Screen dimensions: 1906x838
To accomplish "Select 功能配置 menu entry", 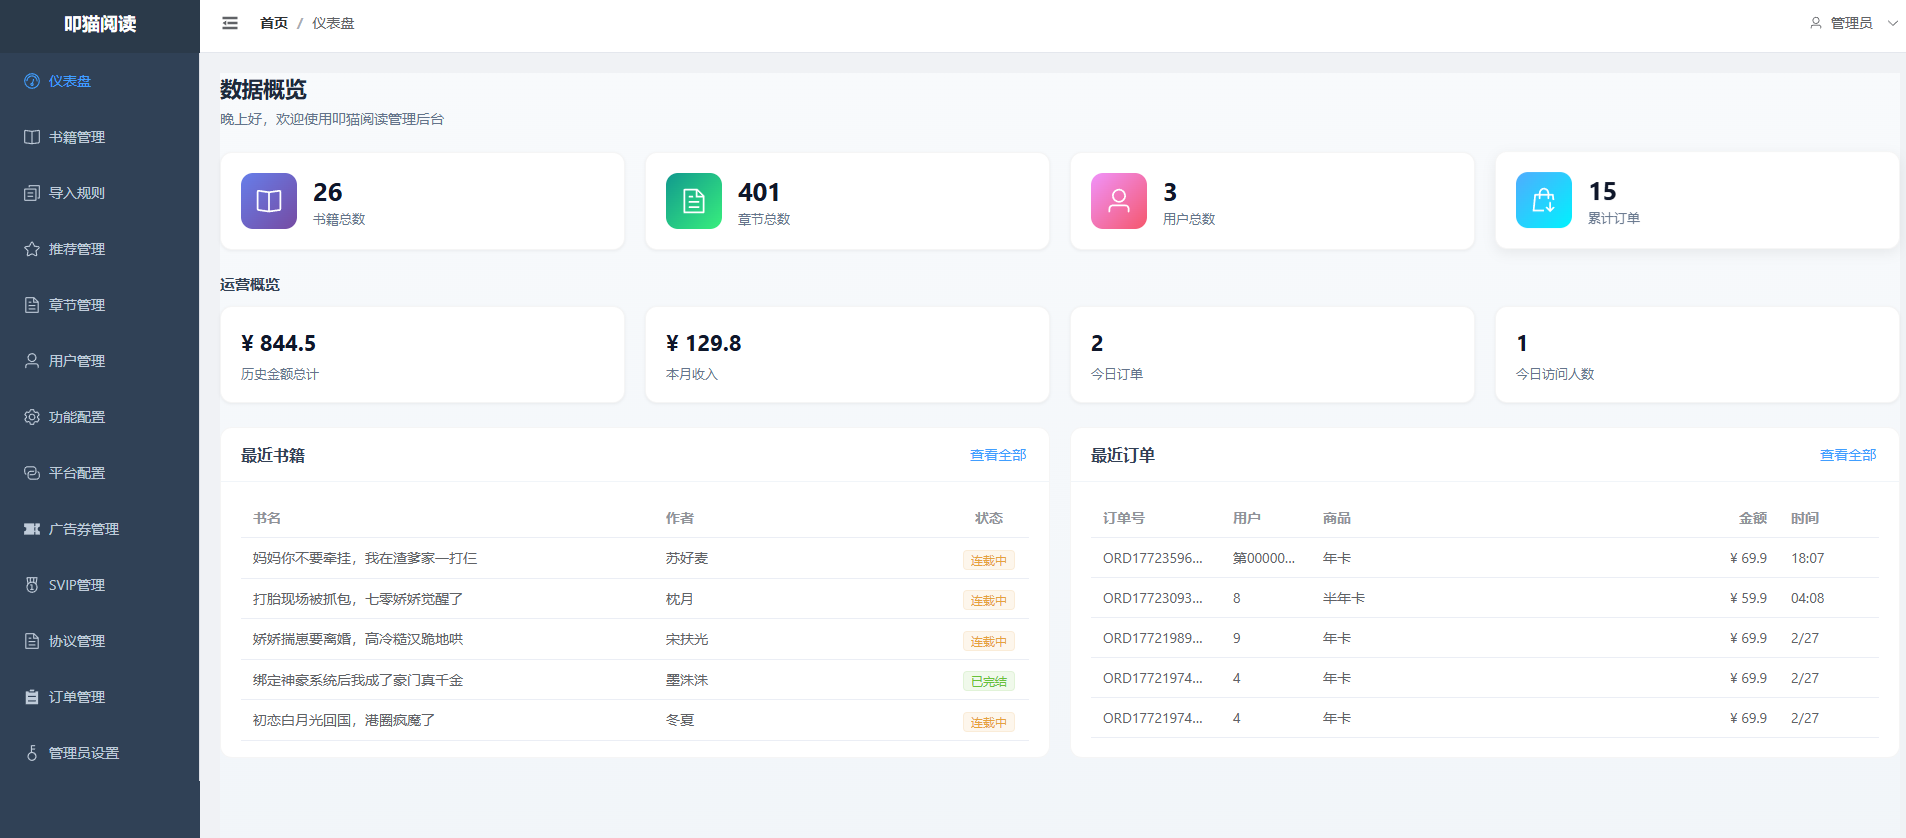I will (x=100, y=417).
